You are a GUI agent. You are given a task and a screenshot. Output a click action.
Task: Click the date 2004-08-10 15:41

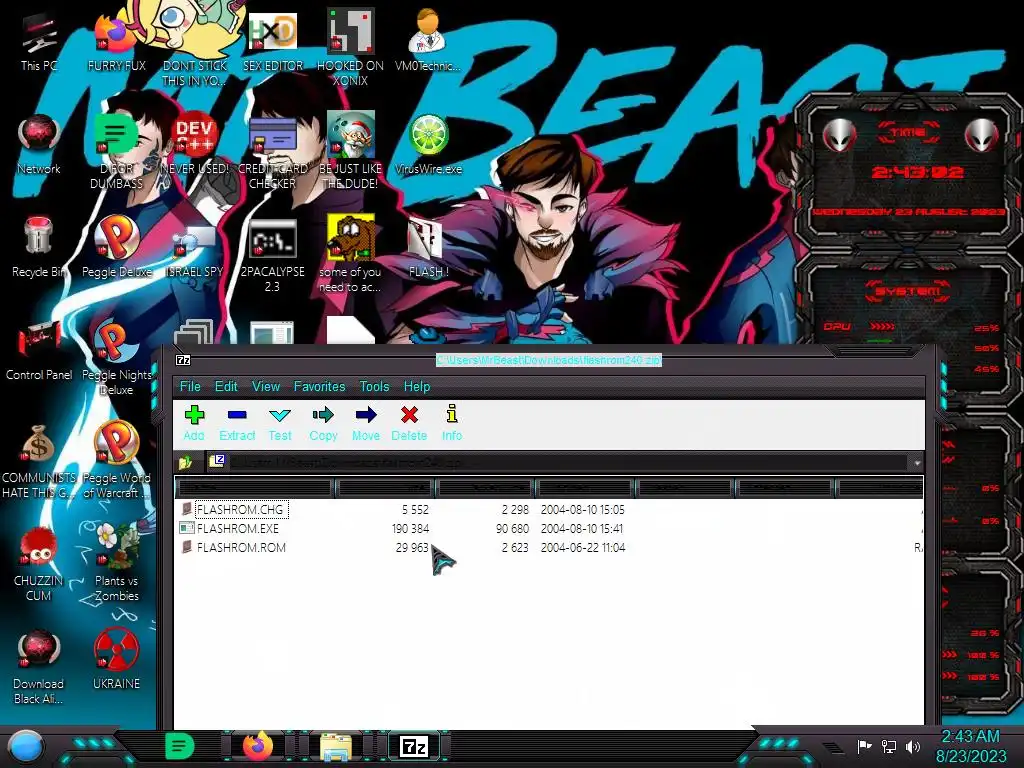(582, 528)
